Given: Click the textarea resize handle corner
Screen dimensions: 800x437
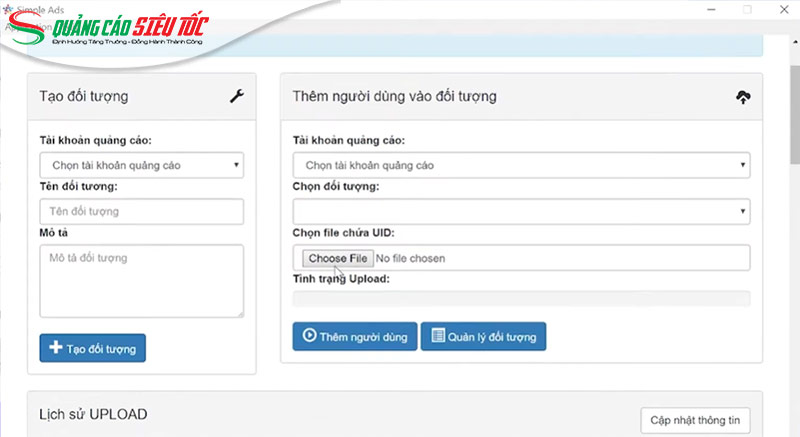Looking at the screenshot, I should tap(239, 312).
